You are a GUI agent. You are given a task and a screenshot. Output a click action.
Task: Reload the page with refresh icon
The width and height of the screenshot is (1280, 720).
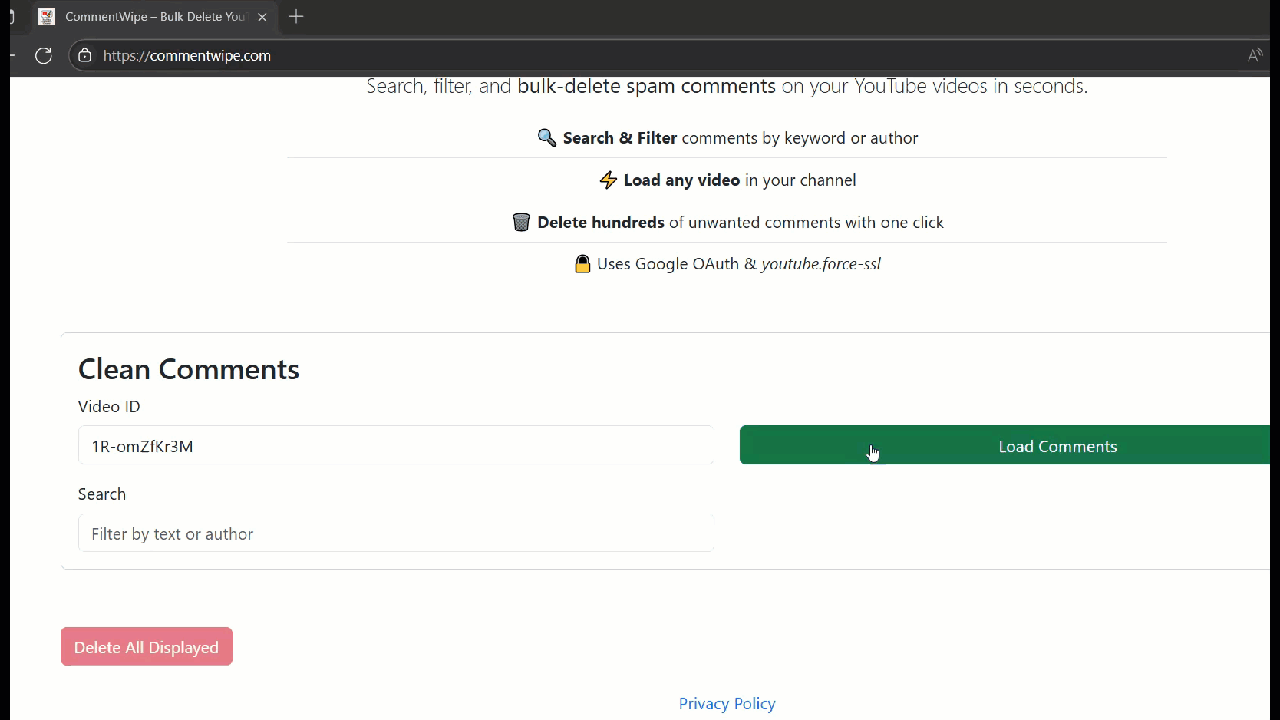coord(43,56)
